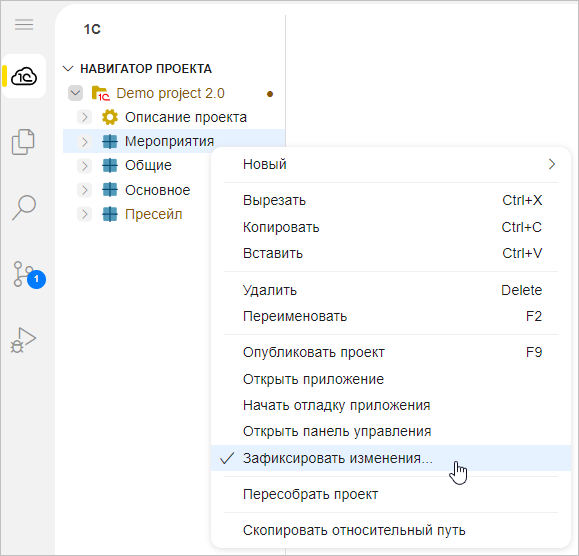Open the run and debug panel

pos(23,340)
